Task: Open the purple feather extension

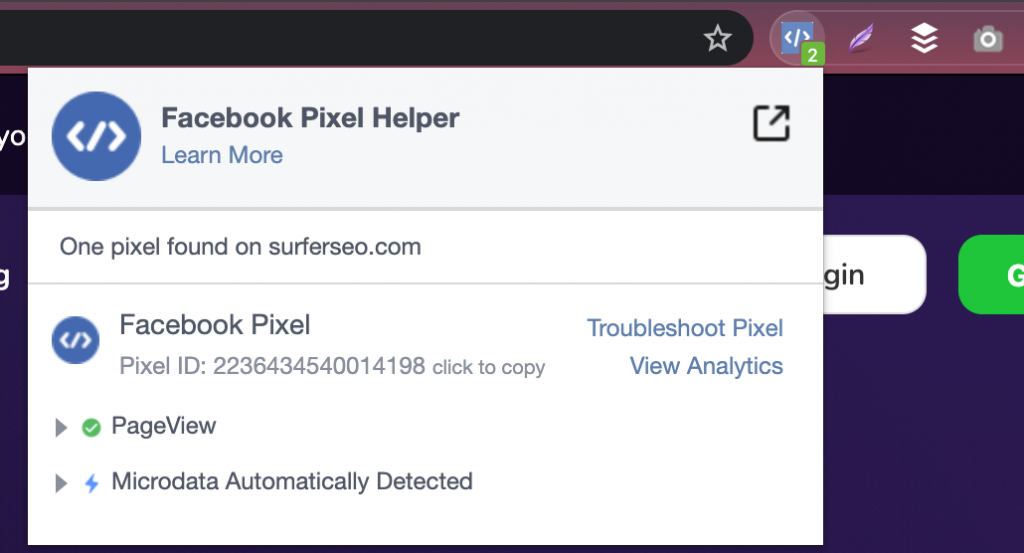Action: coord(861,39)
